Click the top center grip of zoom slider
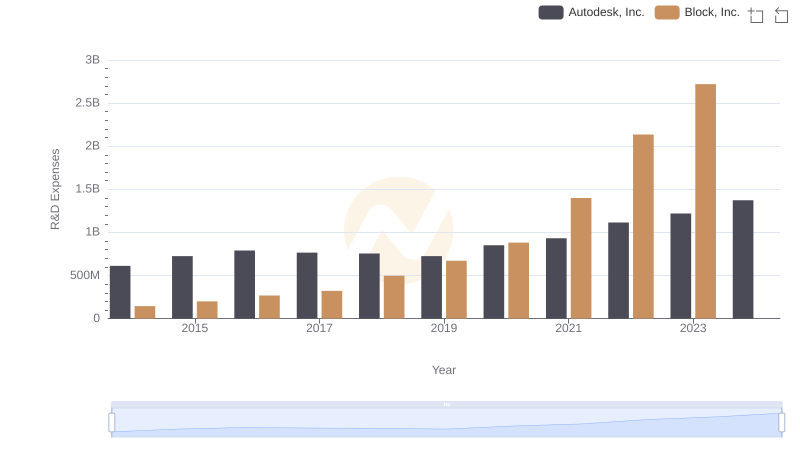The height and width of the screenshot is (461, 800). pyautogui.click(x=446, y=404)
